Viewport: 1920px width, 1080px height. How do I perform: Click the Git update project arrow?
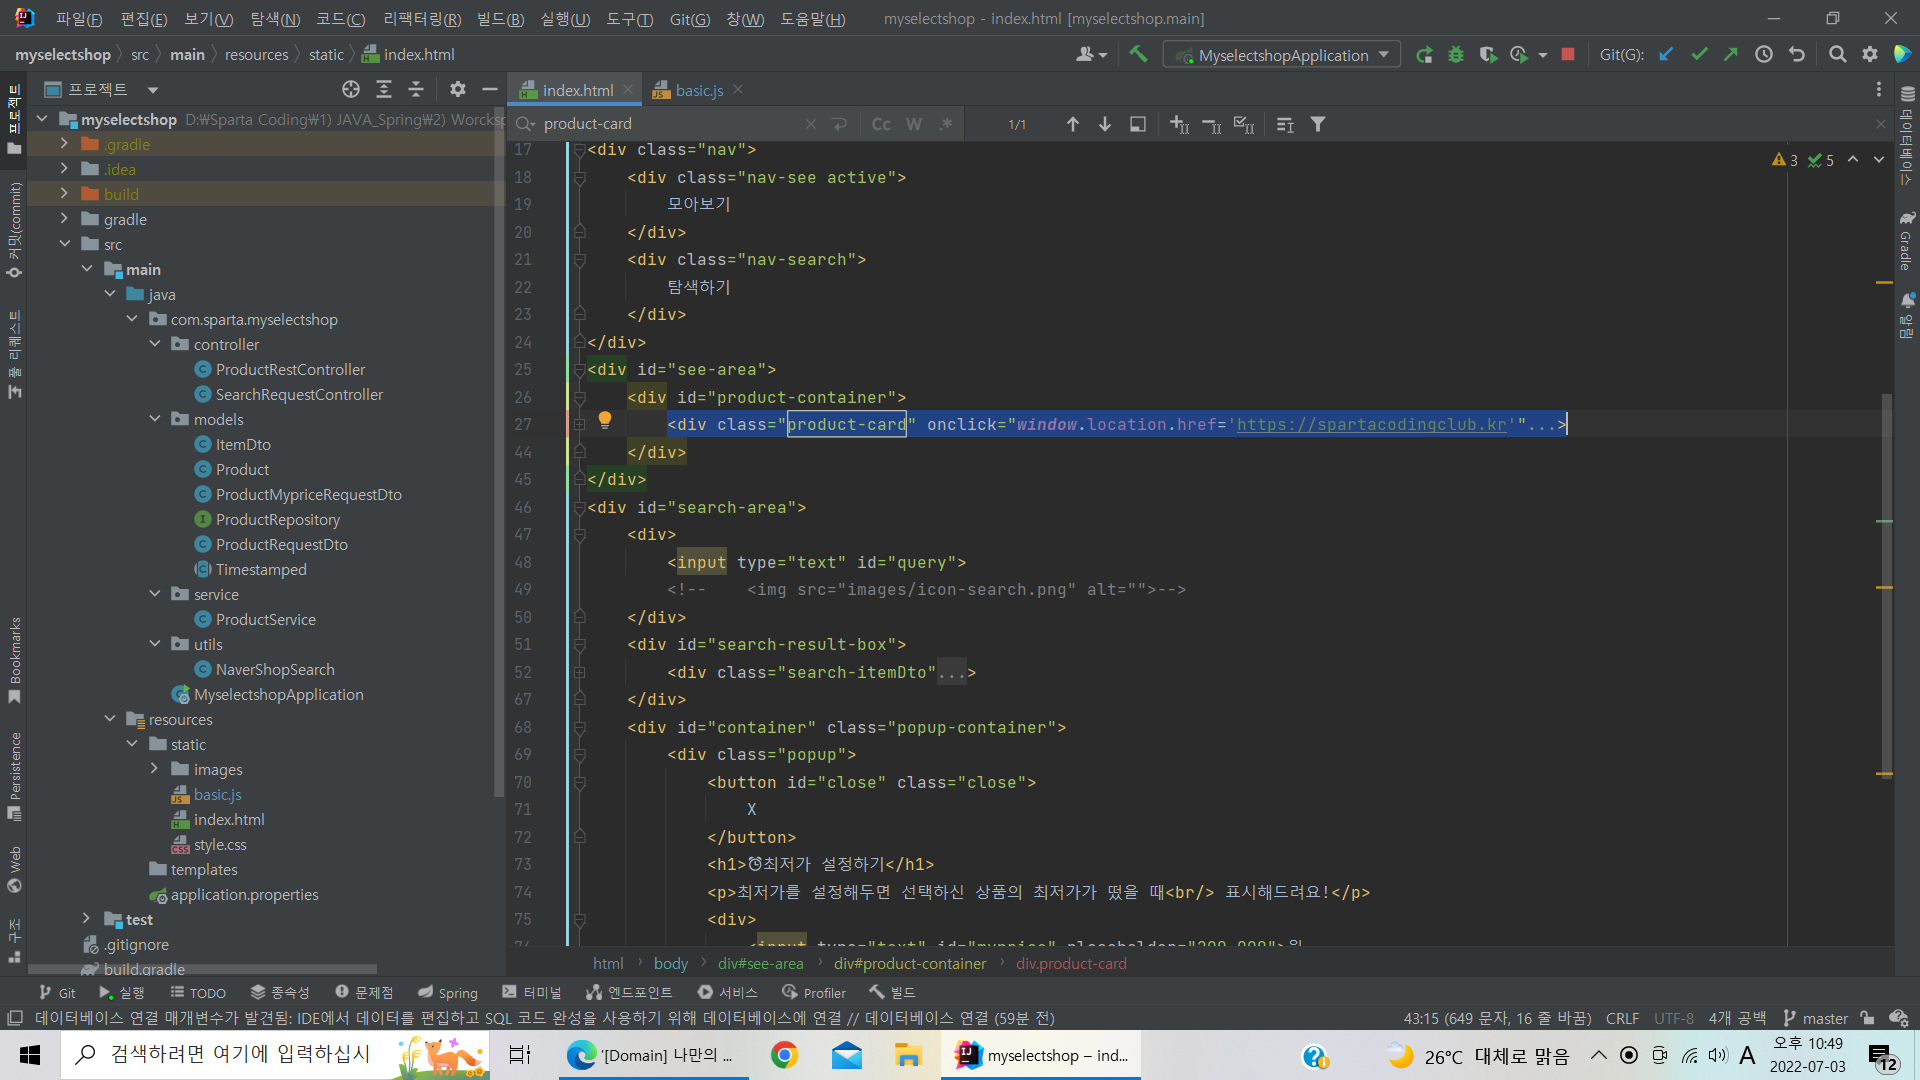(1666, 55)
